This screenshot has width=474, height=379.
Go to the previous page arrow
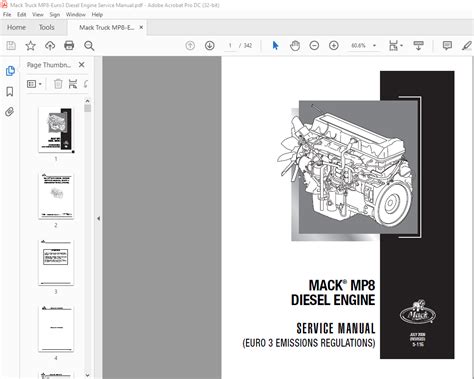tap(190, 45)
